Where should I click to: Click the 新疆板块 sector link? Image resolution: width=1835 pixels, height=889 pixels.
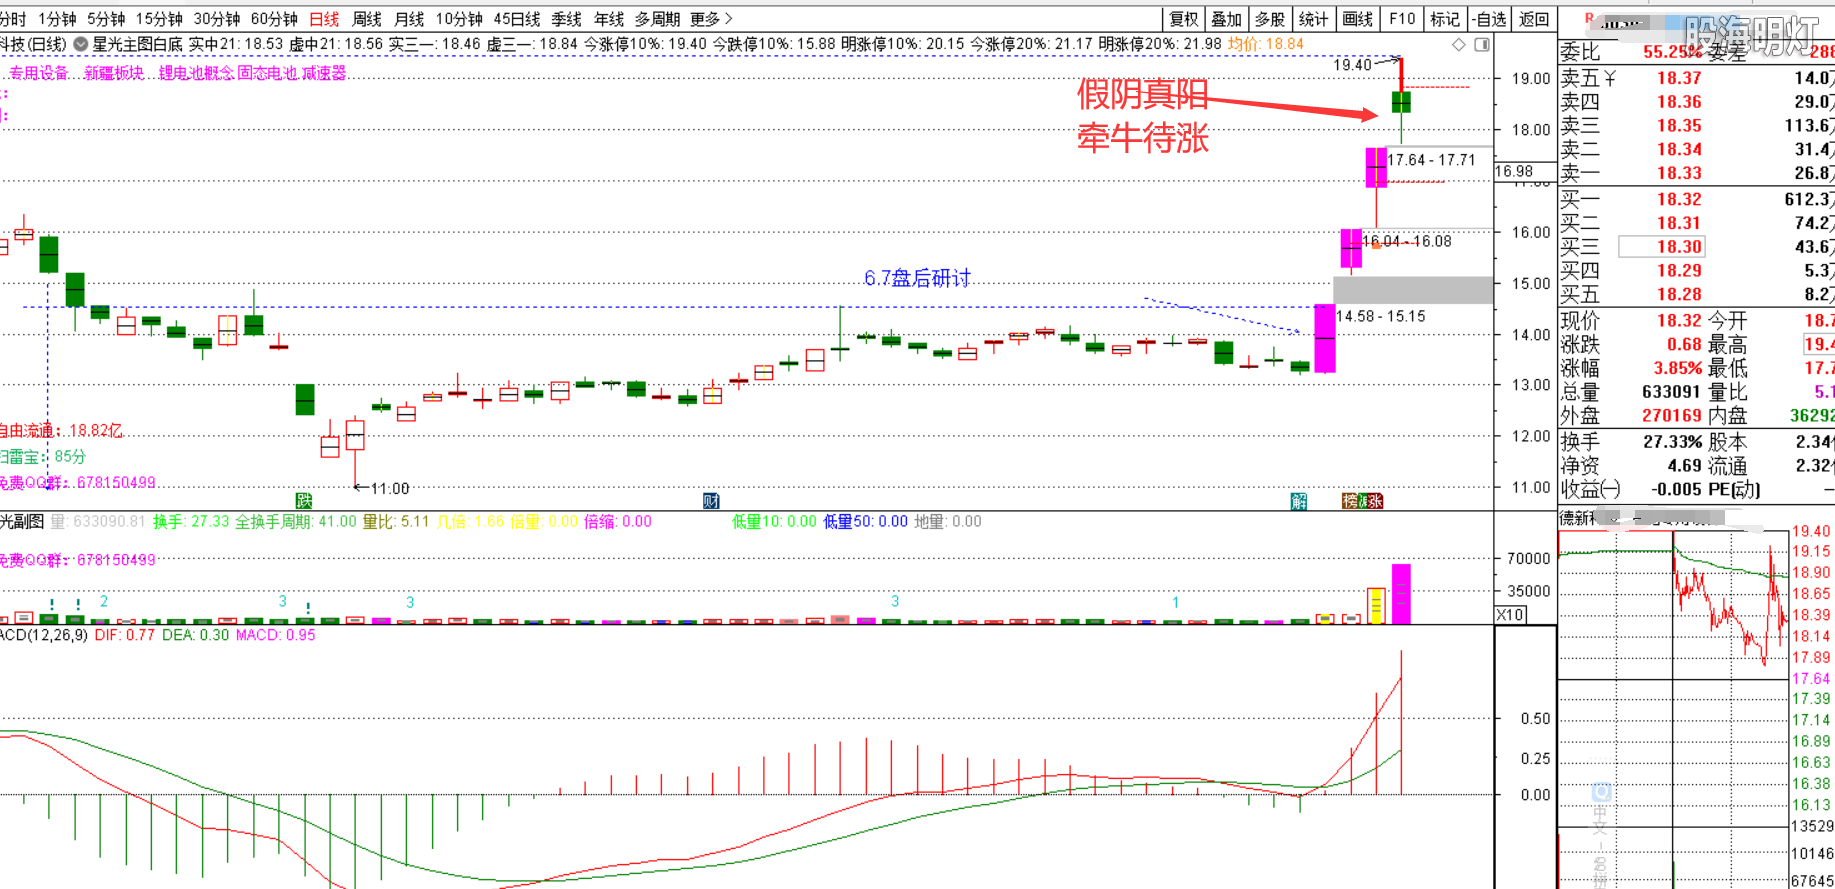113,73
